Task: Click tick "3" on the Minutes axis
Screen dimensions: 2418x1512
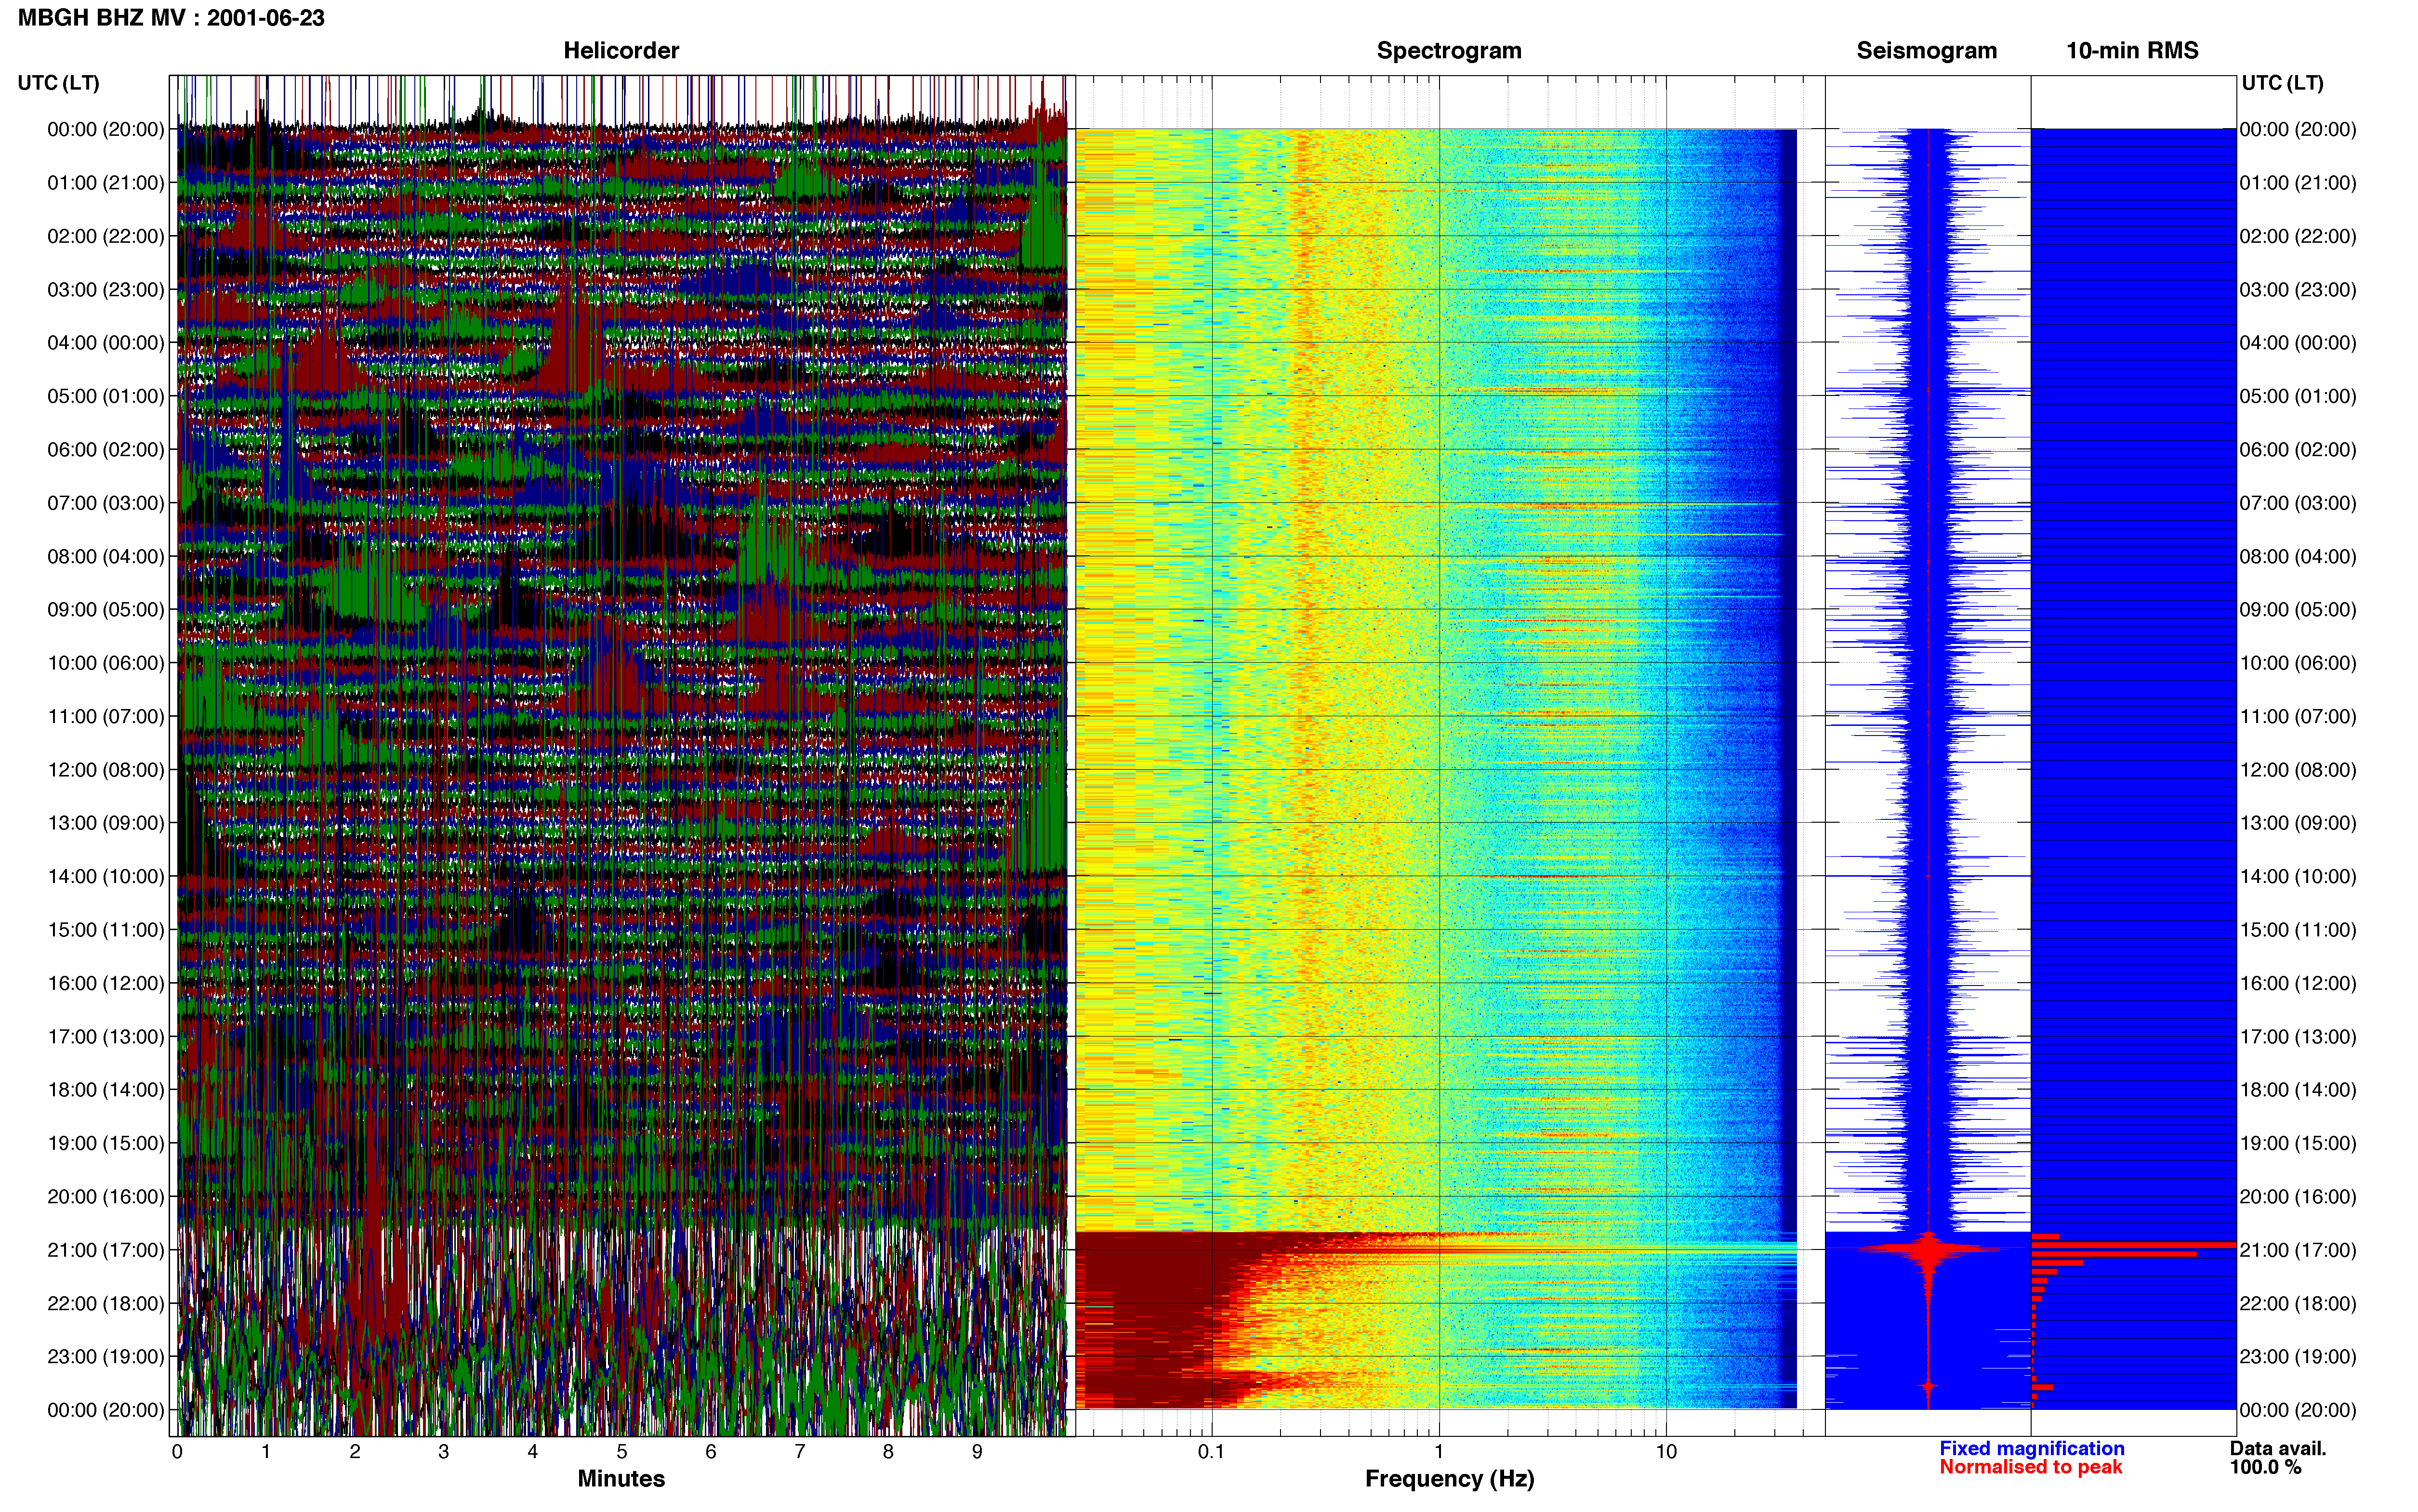Action: [444, 1452]
